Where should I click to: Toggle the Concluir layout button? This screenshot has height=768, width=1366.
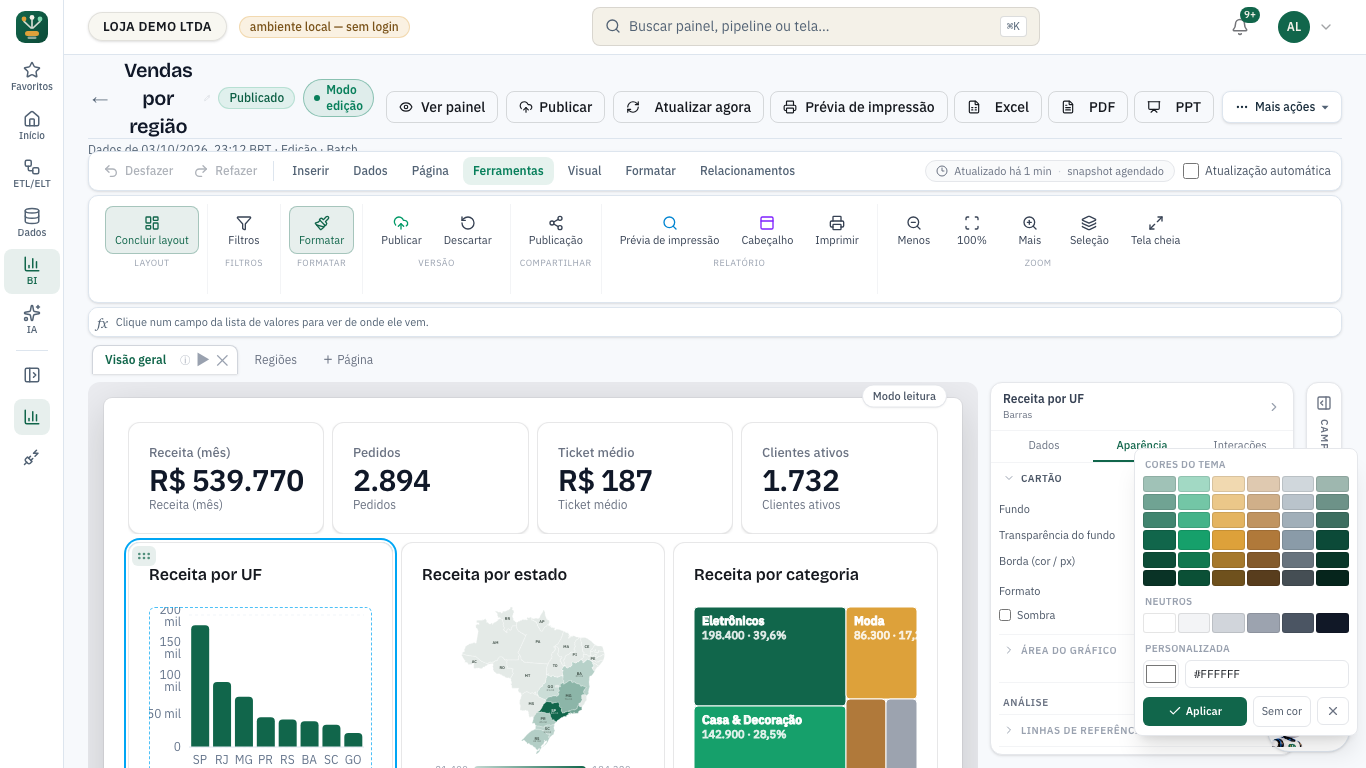[x=152, y=230]
